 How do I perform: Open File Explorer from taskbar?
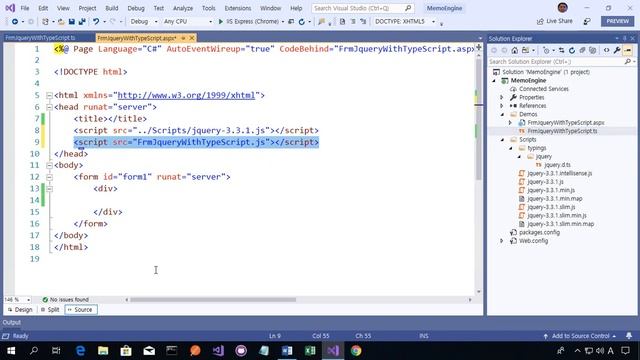pos(103,351)
